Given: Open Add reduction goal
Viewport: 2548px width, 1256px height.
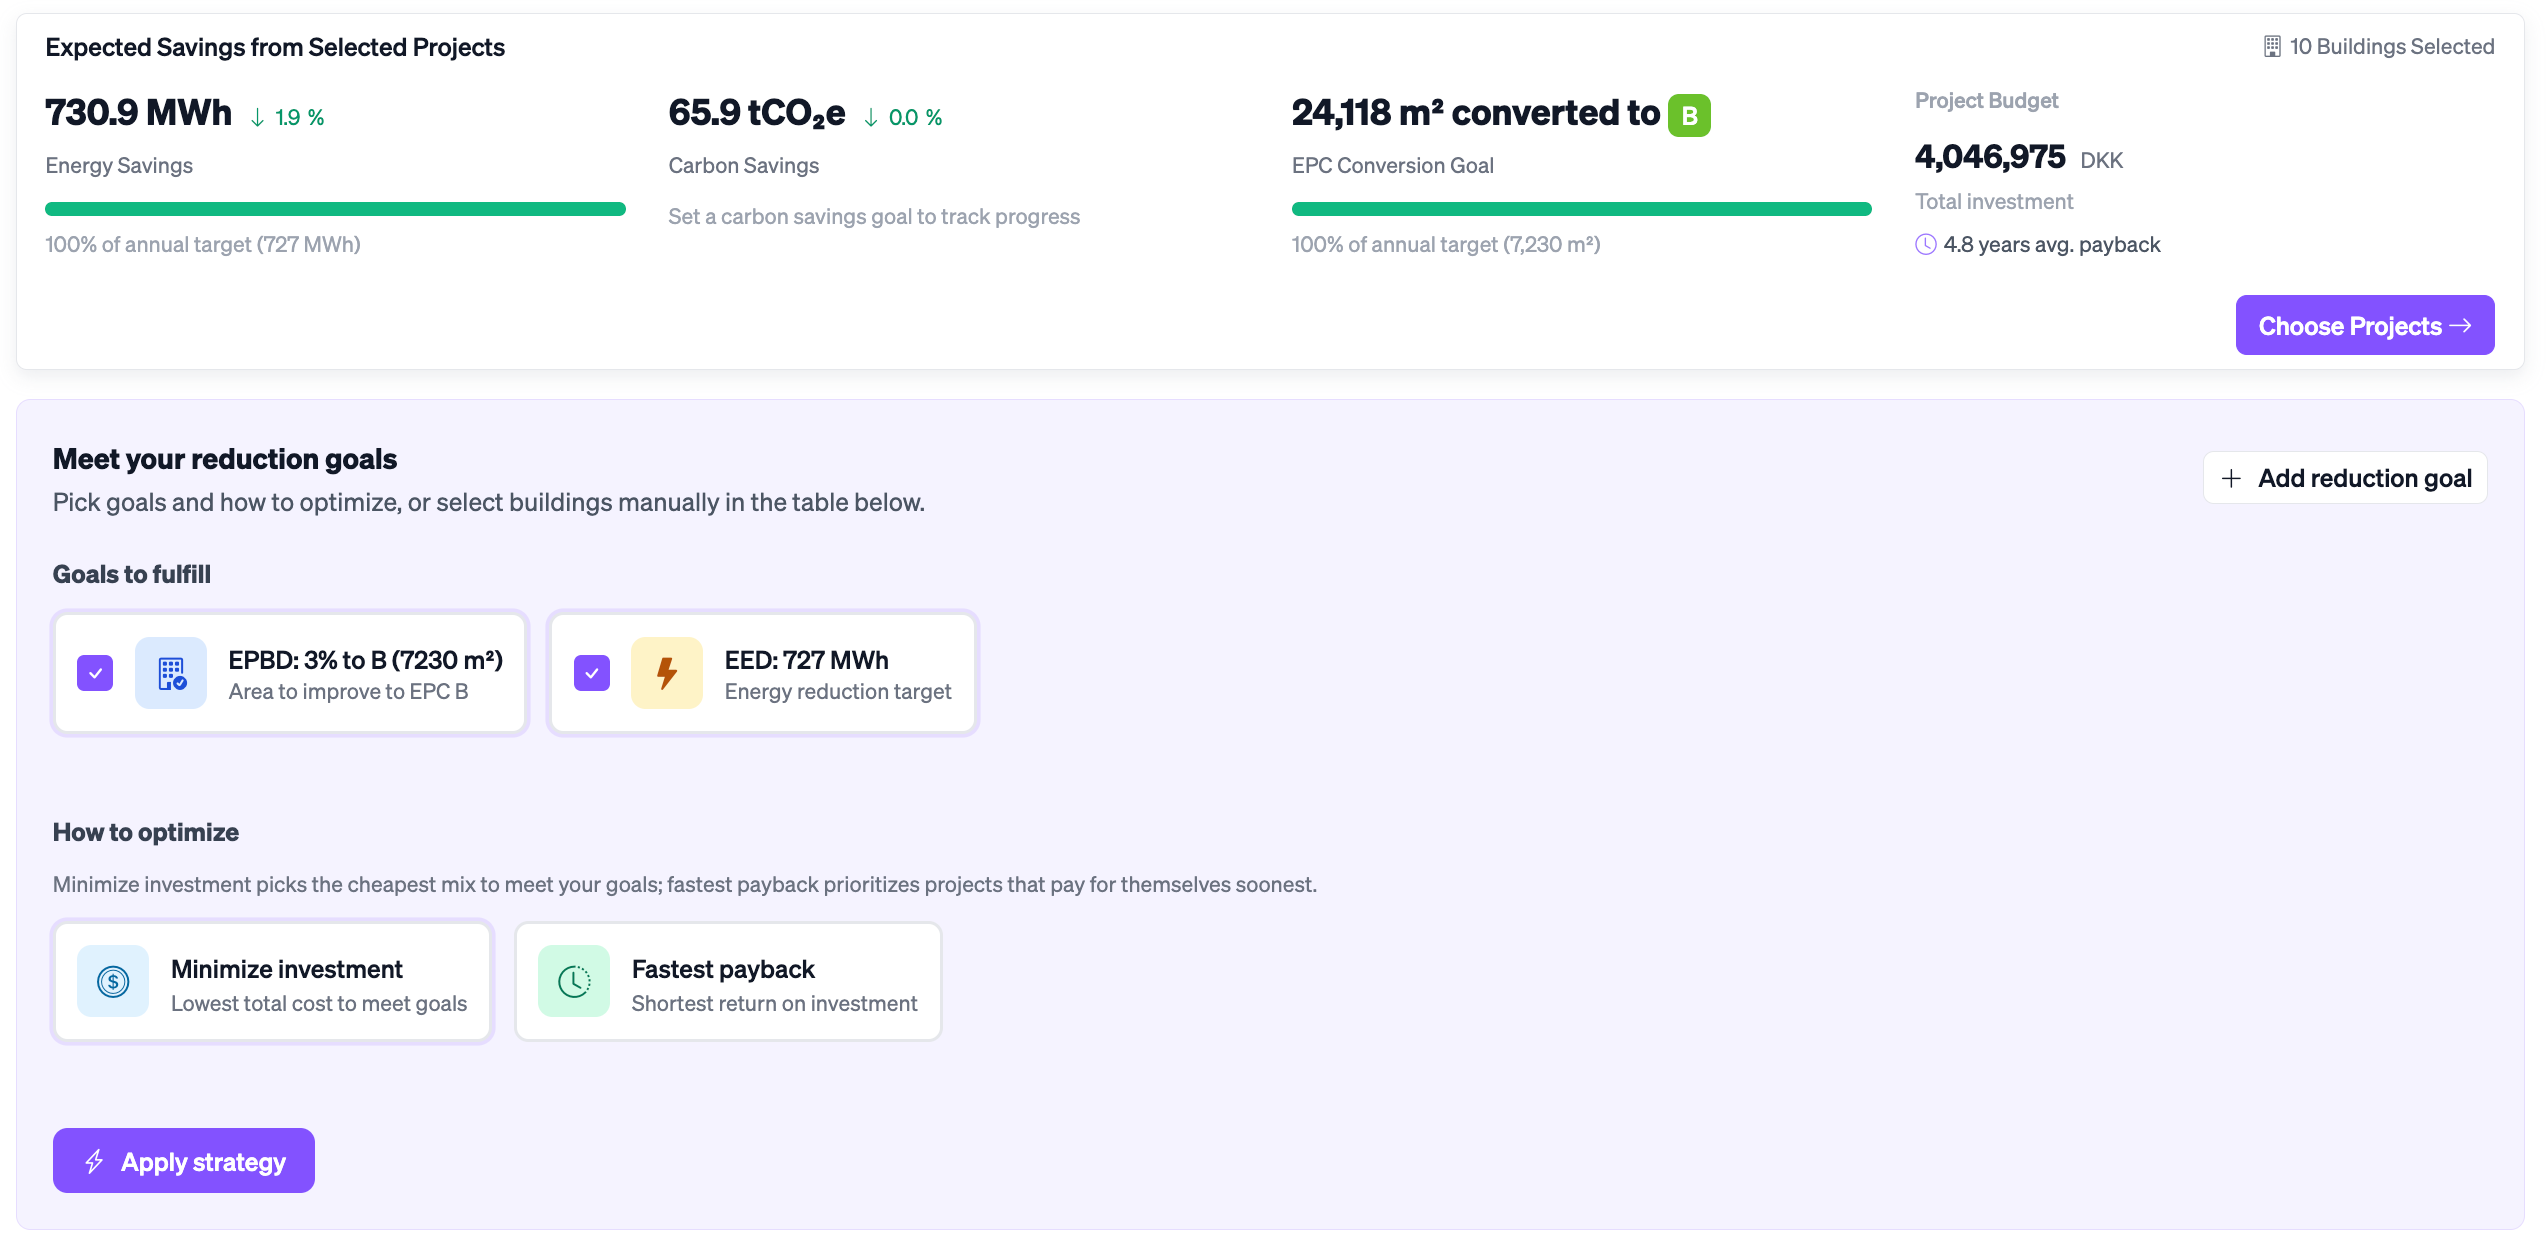Looking at the screenshot, I should [x=2345, y=477].
